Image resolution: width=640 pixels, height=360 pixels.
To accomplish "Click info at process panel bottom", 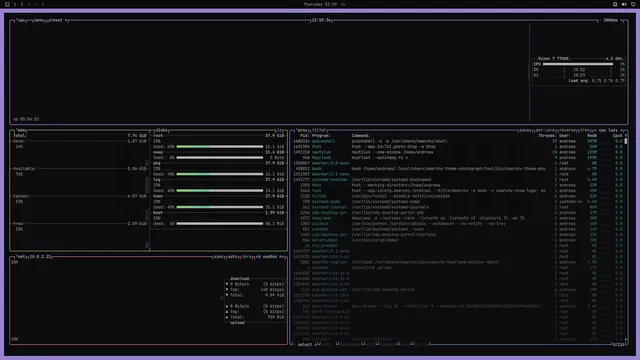I will pyautogui.click(x=326, y=344).
